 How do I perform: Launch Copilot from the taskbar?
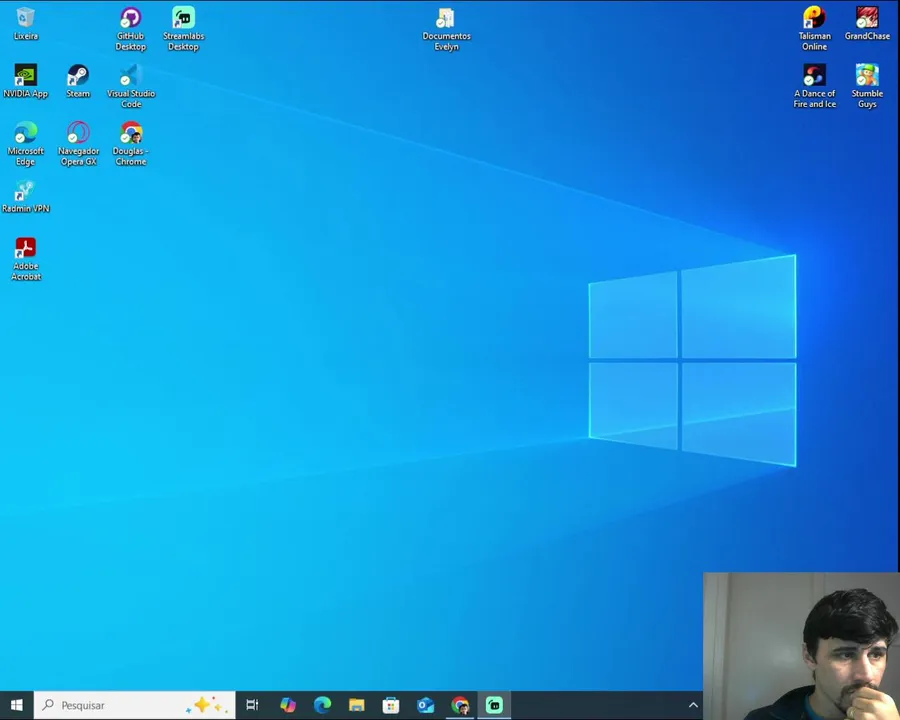288,705
